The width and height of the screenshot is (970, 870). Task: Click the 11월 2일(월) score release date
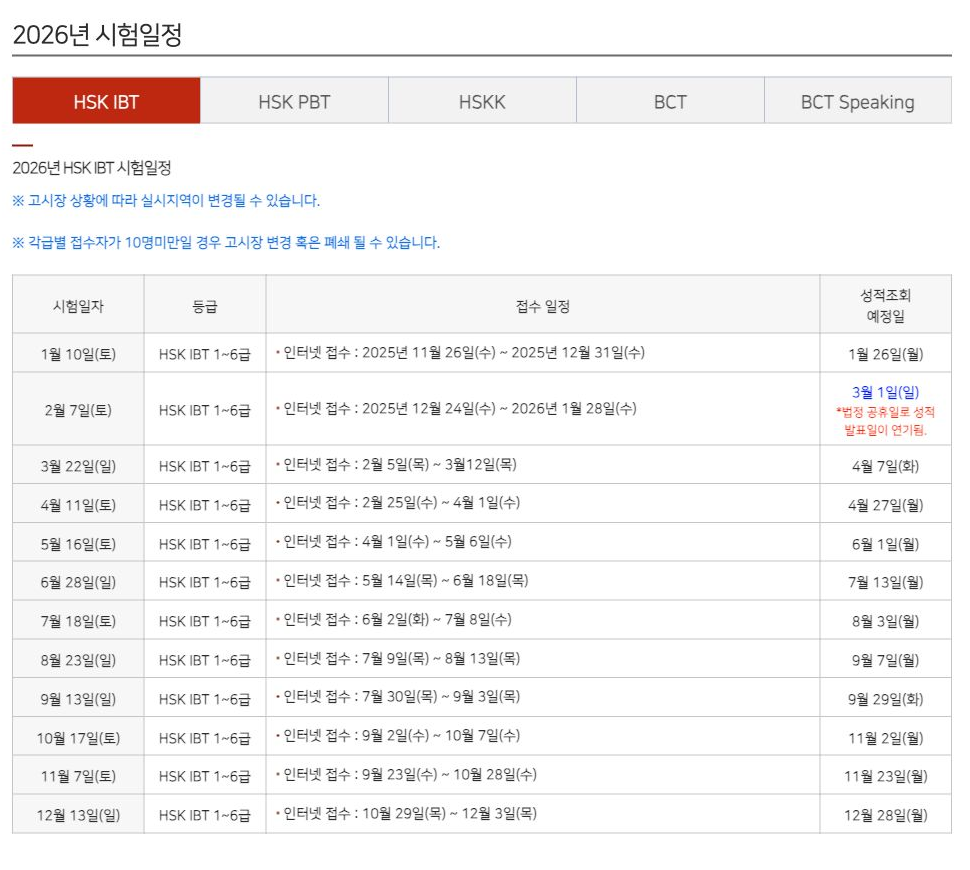coord(885,738)
